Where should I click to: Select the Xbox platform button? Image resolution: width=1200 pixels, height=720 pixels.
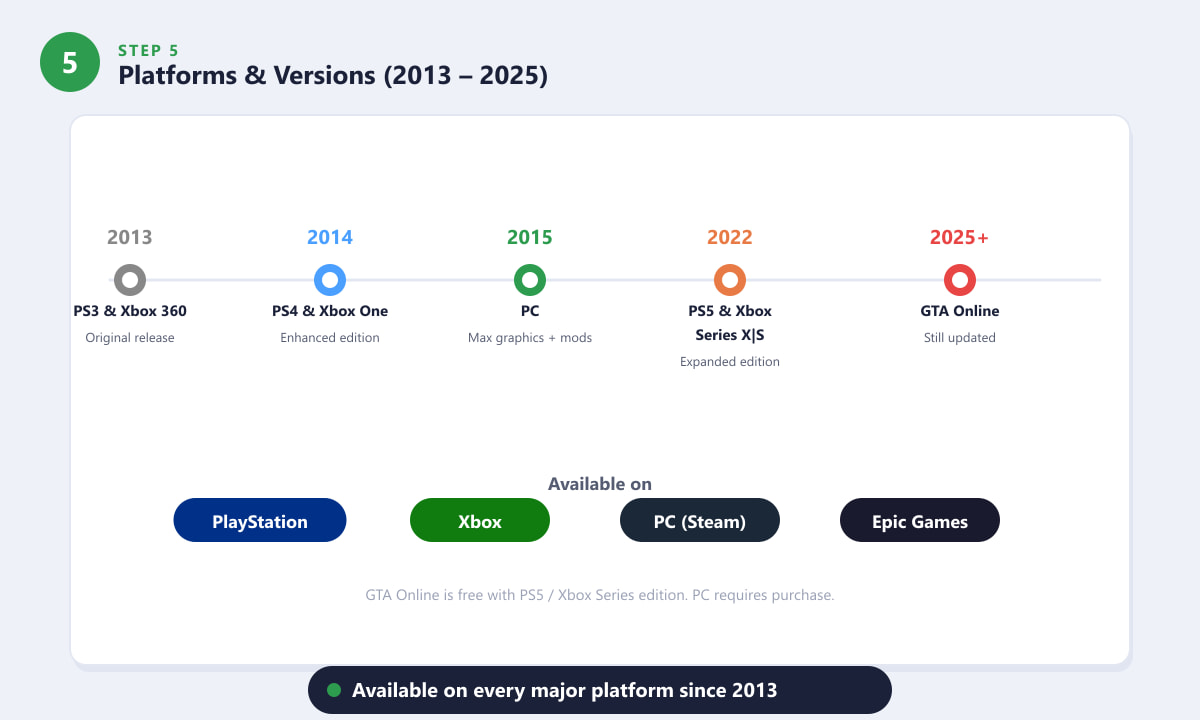(480, 520)
